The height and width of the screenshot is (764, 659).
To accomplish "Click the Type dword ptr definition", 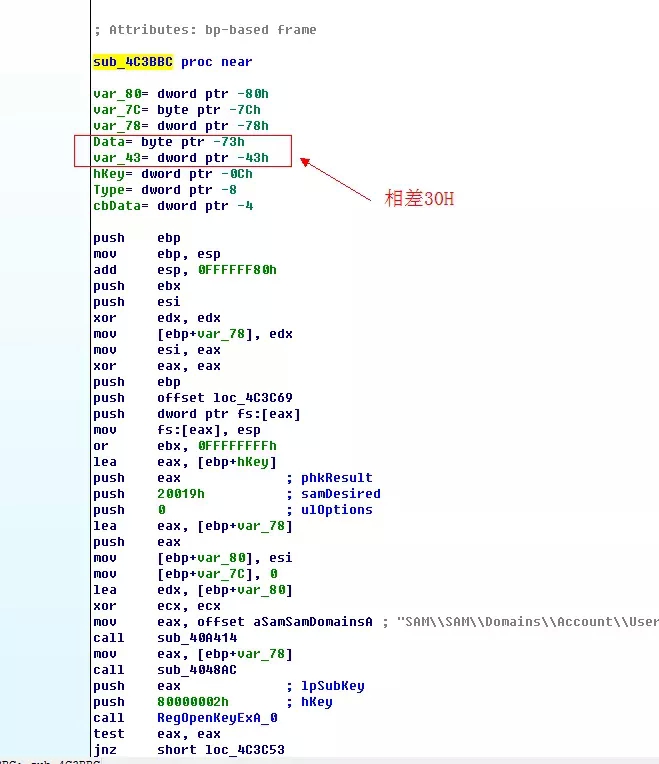I will coord(165,190).
